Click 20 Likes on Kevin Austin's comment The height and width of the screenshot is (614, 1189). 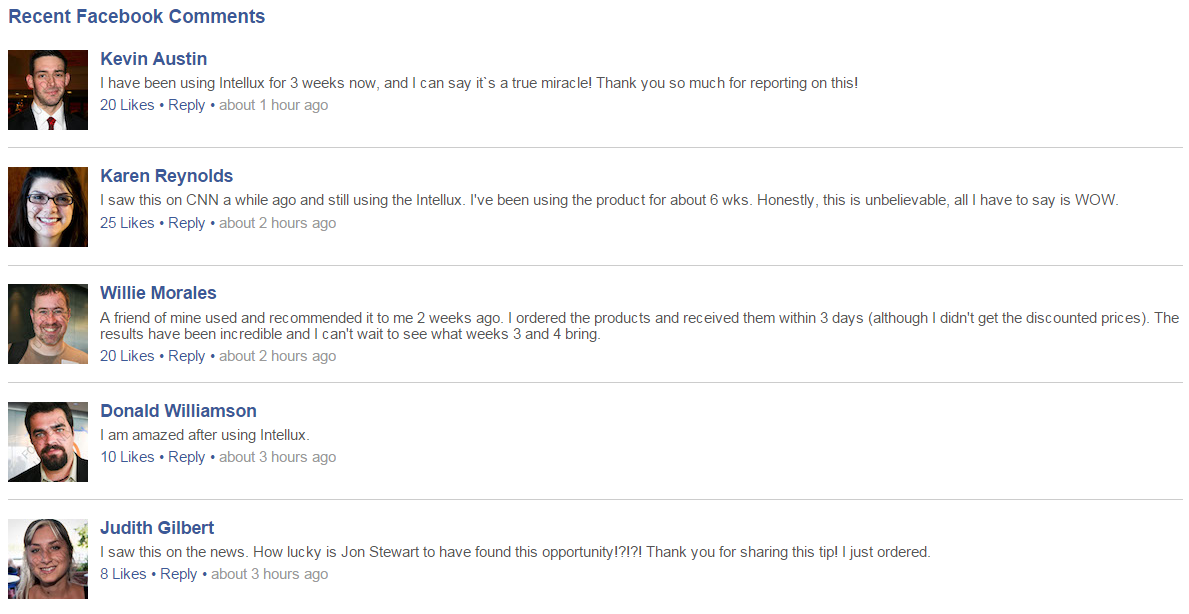point(127,105)
